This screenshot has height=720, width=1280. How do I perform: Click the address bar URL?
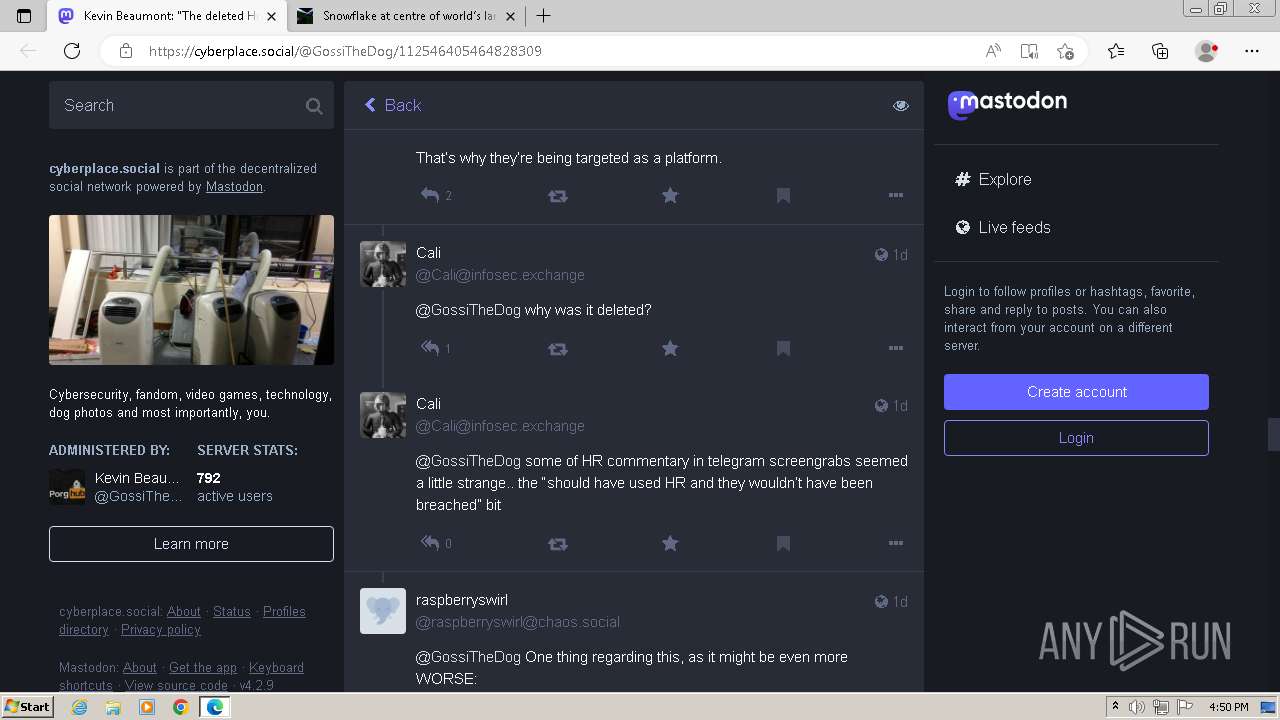(x=345, y=51)
